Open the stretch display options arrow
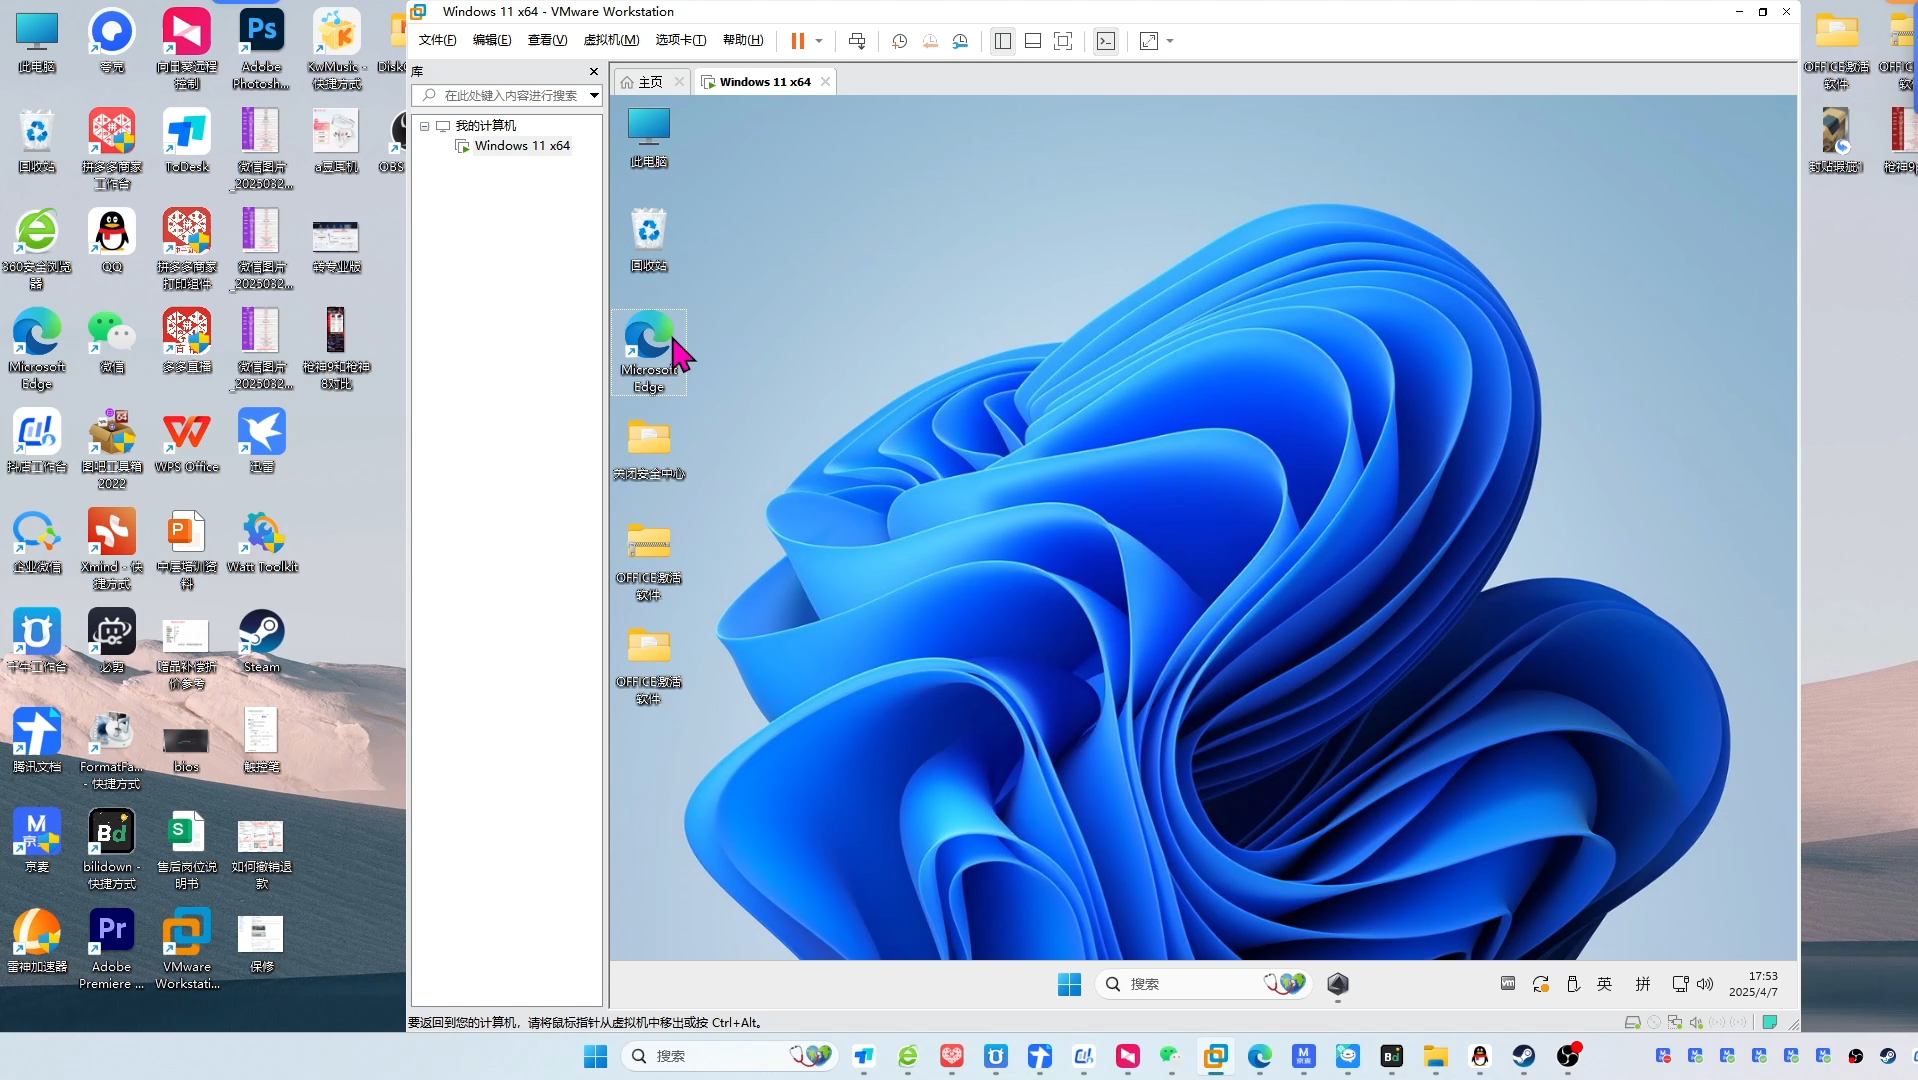This screenshot has width=1918, height=1080. [1170, 41]
